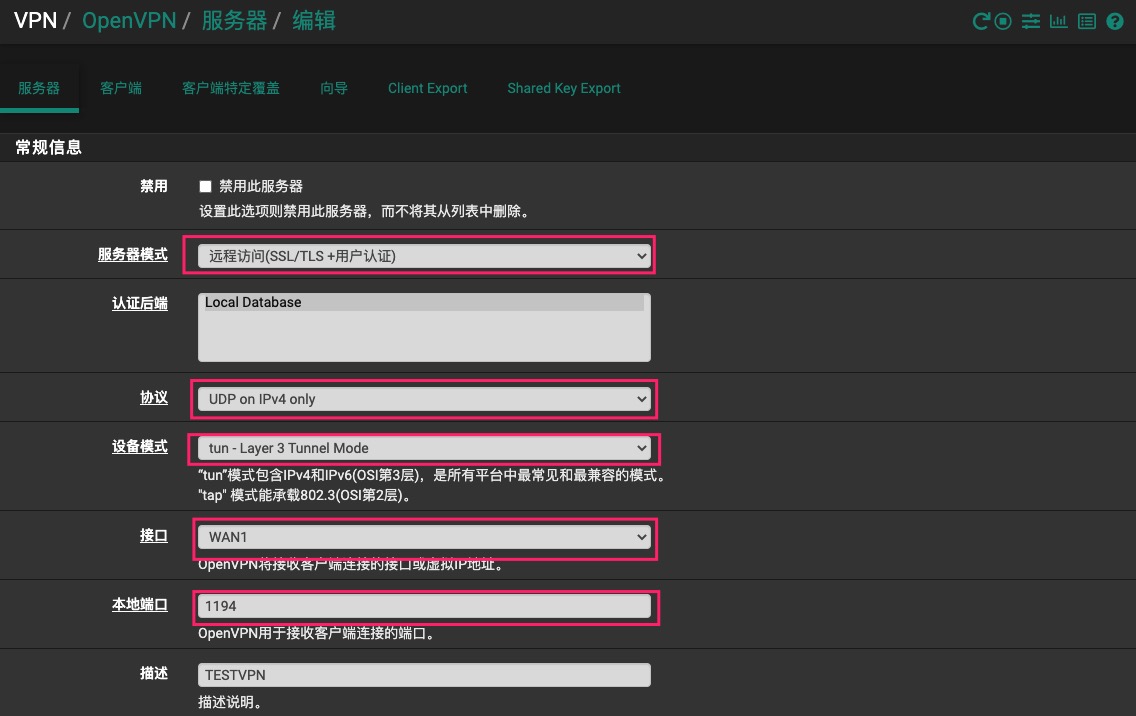The height and width of the screenshot is (716, 1136).
Task: Open the status bar chart icon
Action: point(1058,21)
